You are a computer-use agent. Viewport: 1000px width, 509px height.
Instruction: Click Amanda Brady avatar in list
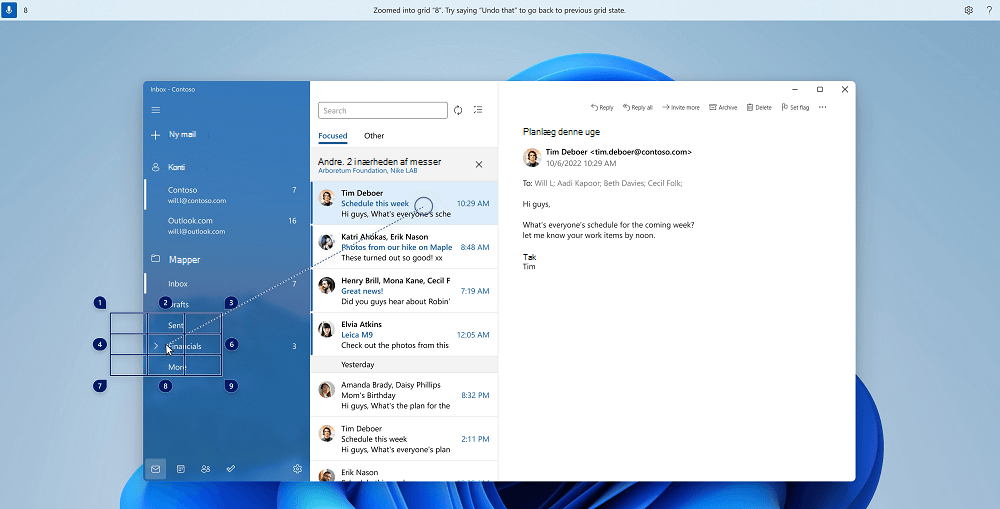point(327,390)
